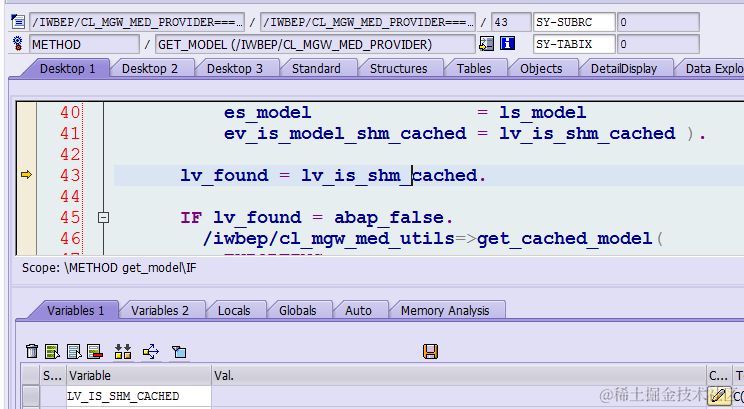Viewport: 744px width, 409px height.
Task: Click the first program name field
Action: 137,22
